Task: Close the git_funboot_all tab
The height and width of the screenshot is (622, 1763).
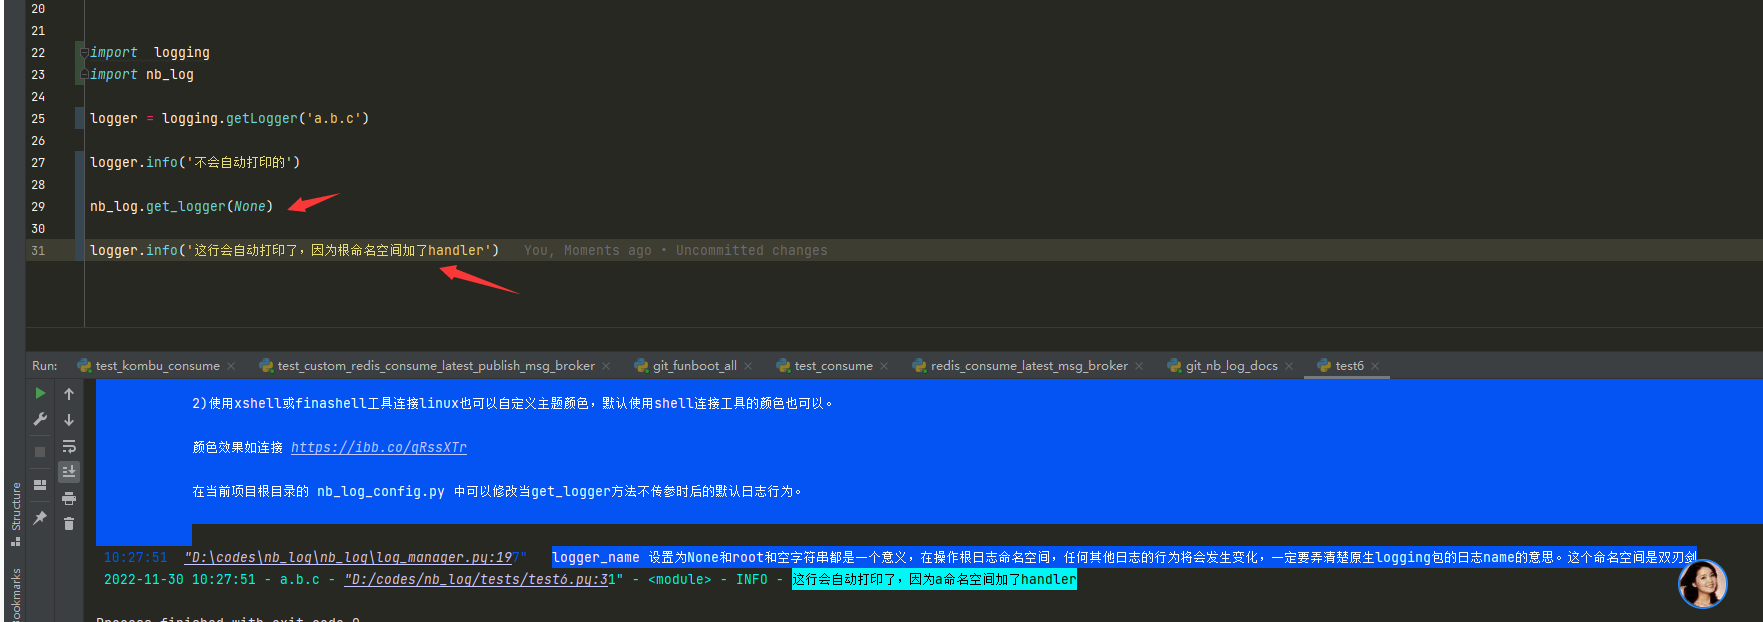Action: point(748,366)
